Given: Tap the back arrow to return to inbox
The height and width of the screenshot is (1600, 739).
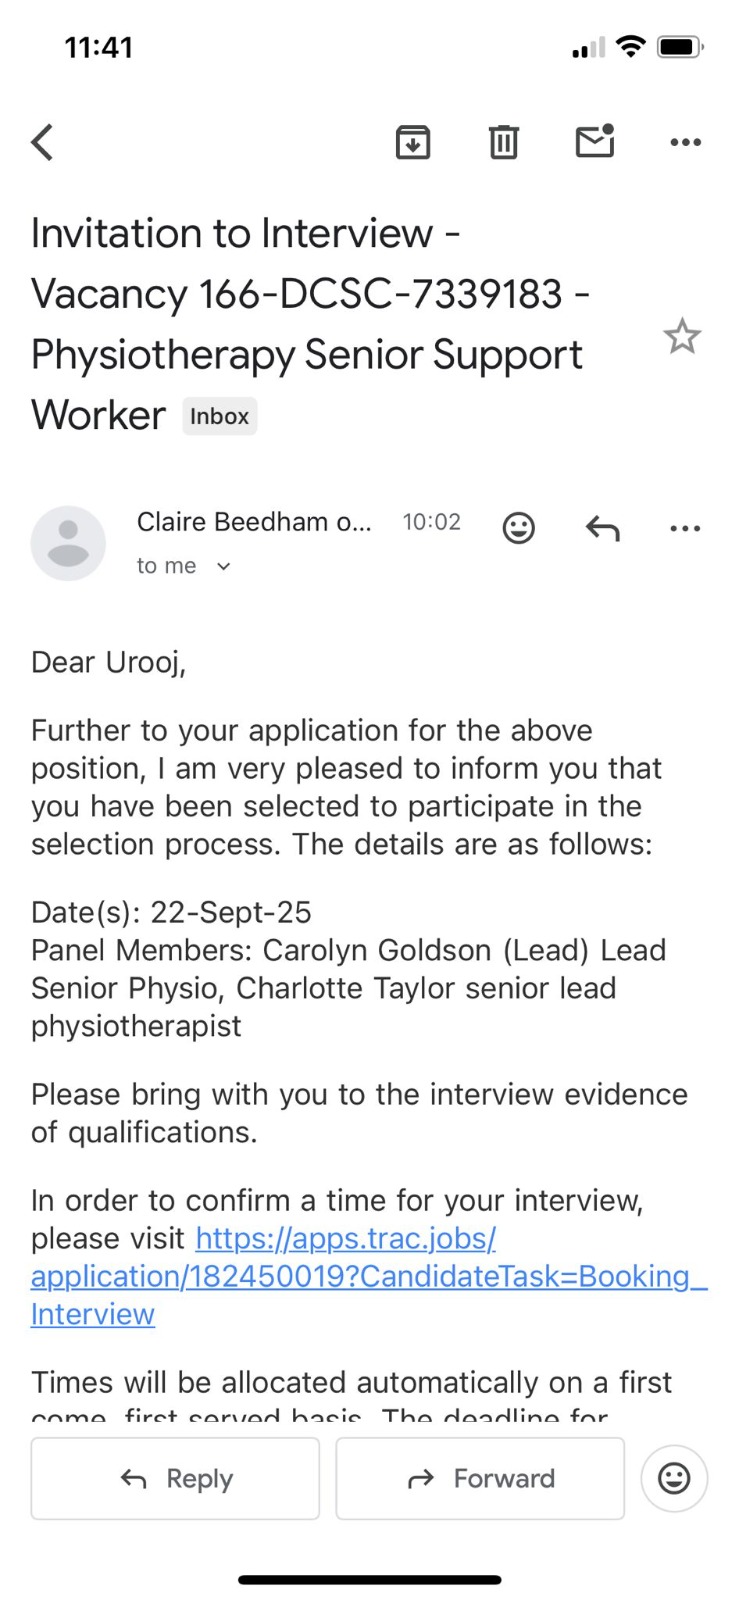Looking at the screenshot, I should tap(42, 142).
